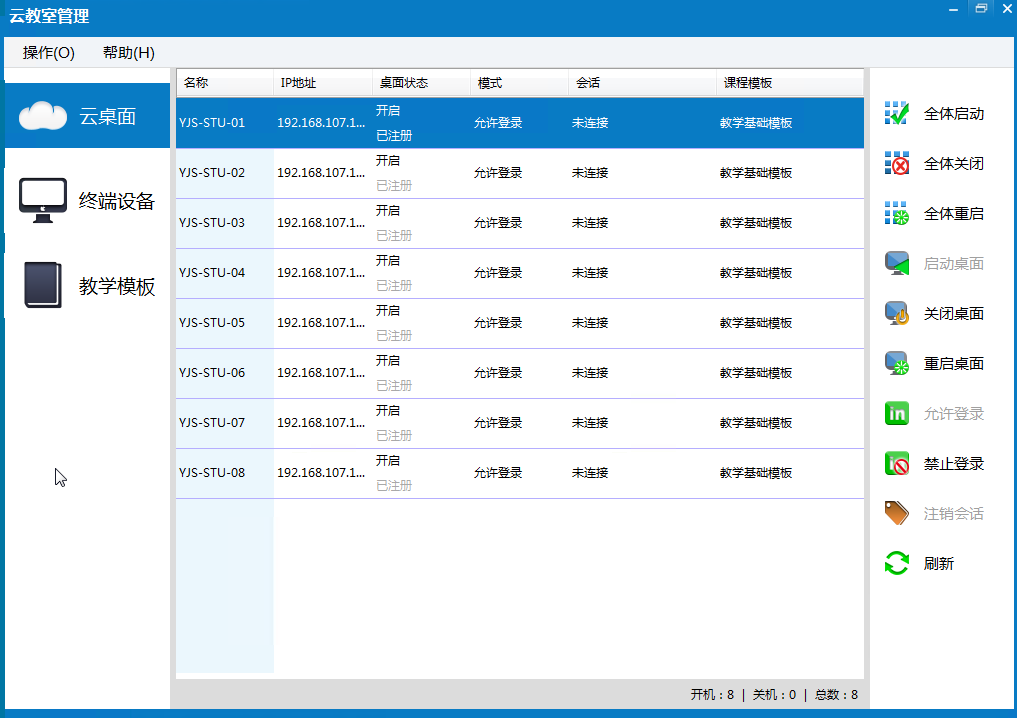
Task: Open the 帮助(H) menu
Action: coord(128,53)
